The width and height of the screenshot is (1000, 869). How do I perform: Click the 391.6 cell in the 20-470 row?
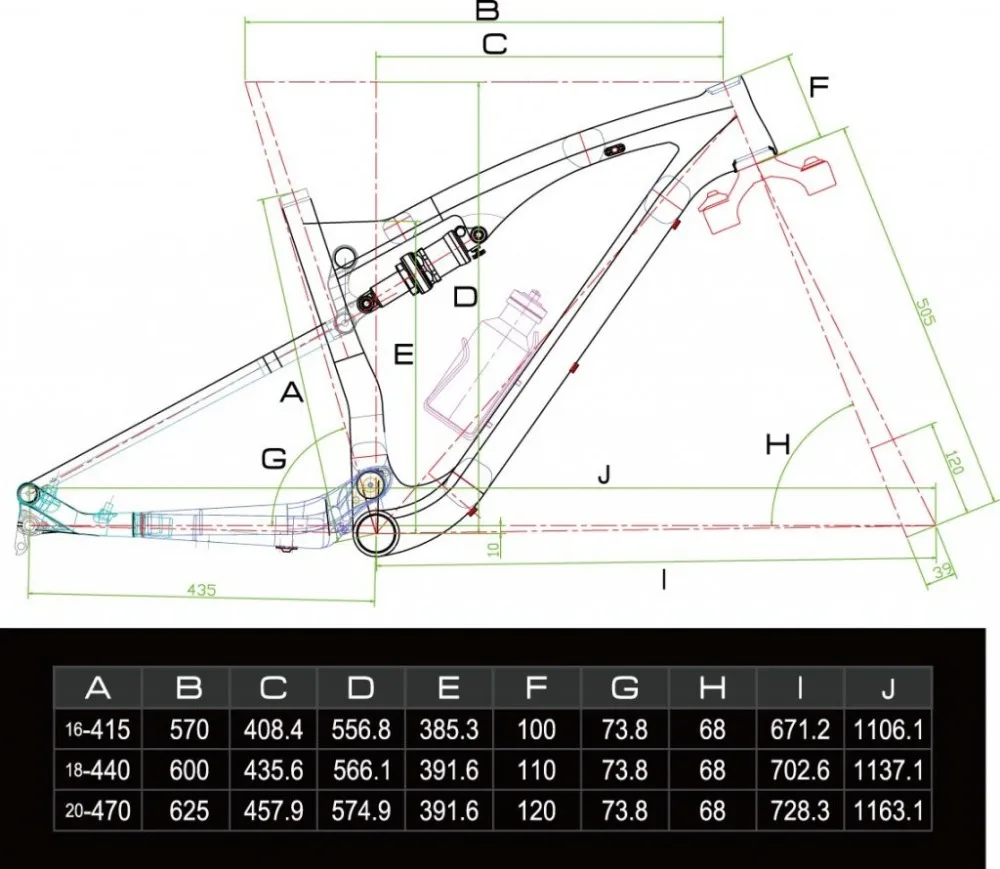tap(449, 811)
